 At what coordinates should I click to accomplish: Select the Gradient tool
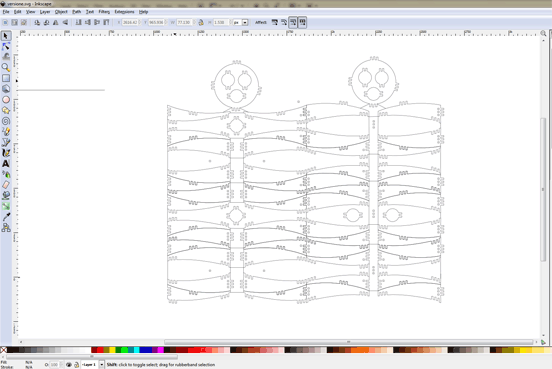6,206
